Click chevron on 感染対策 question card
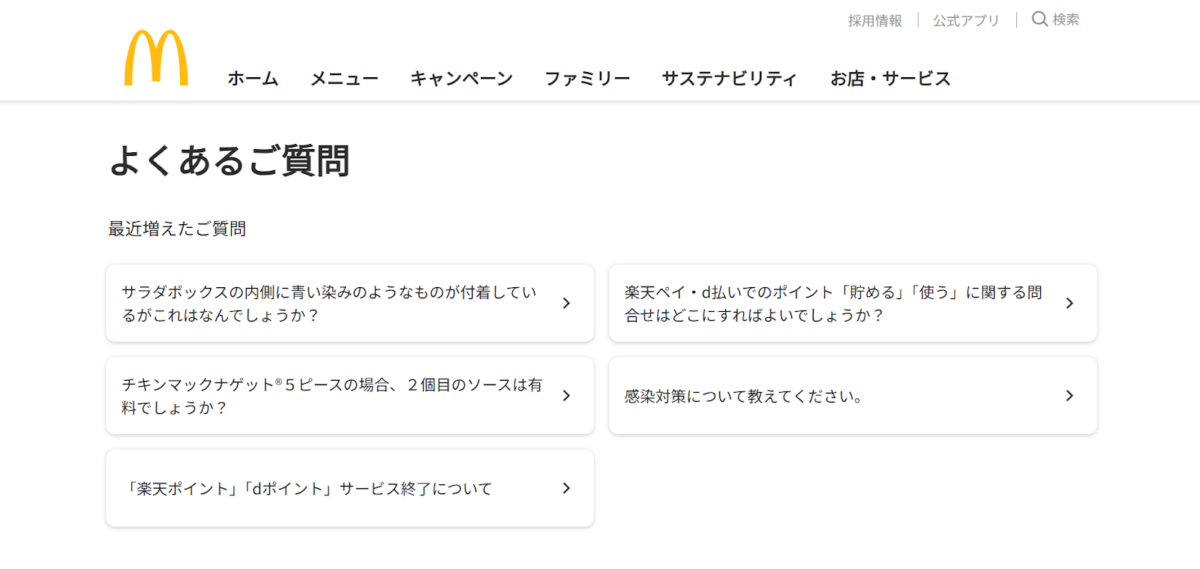This screenshot has height=569, width=1200. click(x=1069, y=396)
